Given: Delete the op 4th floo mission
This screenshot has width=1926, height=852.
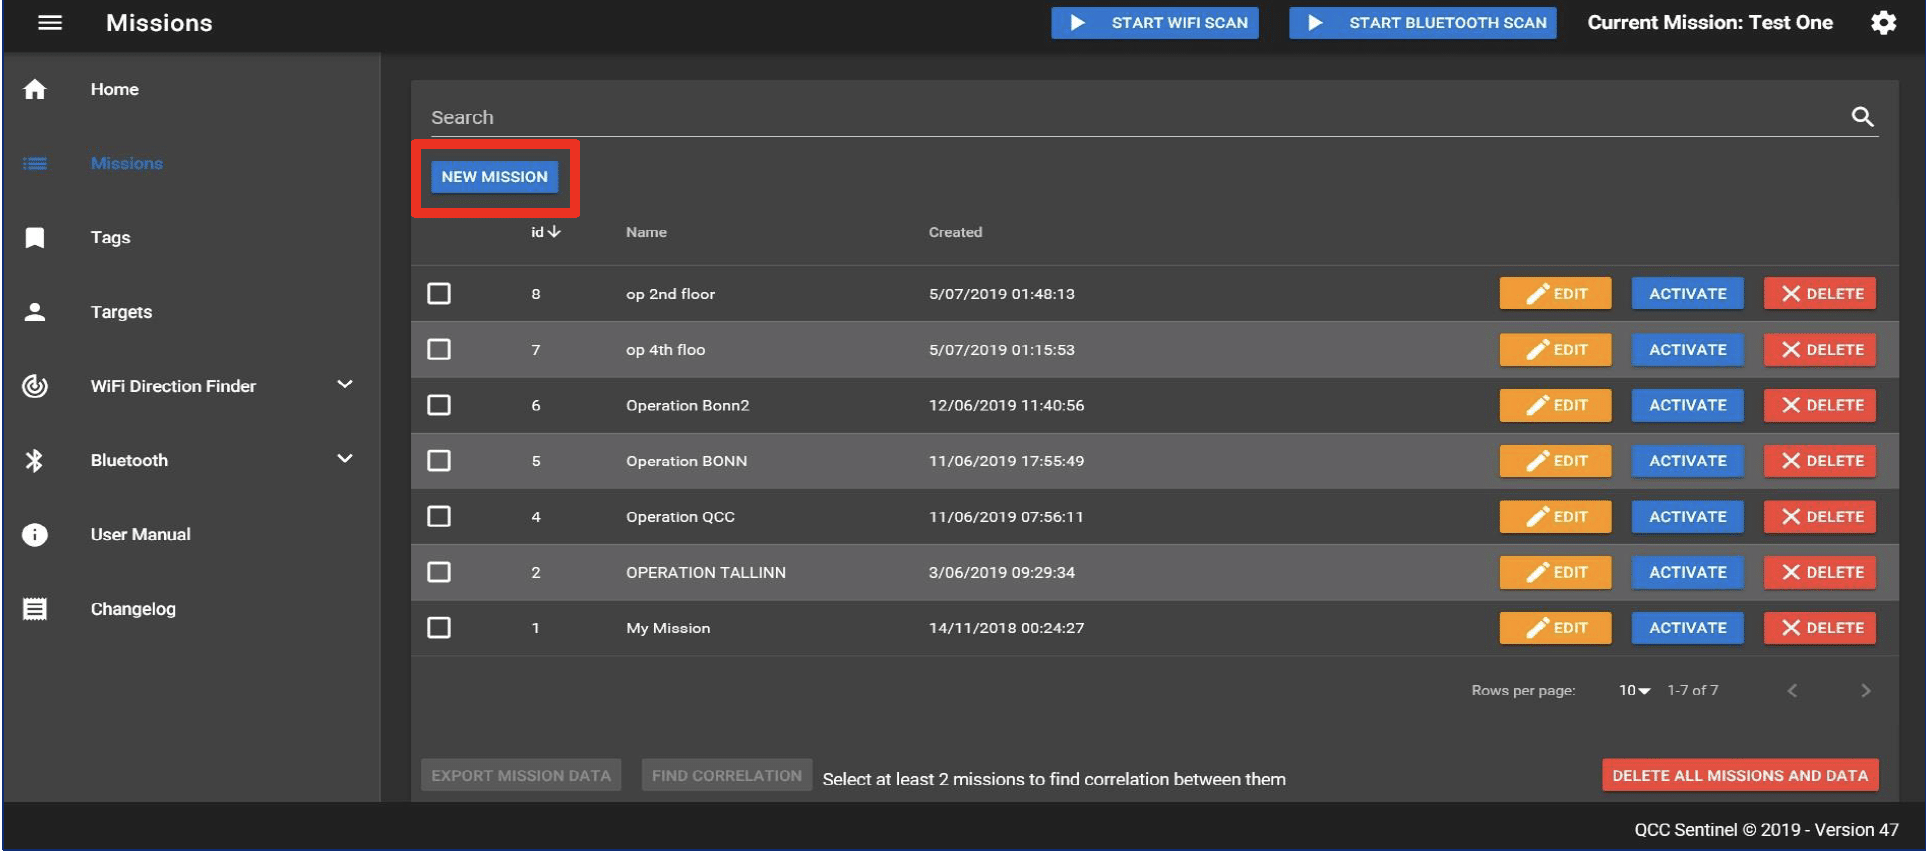Looking at the screenshot, I should click(1820, 349).
